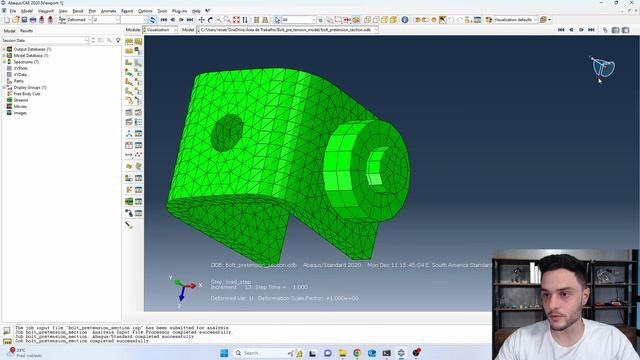640x360 pixels.
Task: Click the Query information icon
Action: pyautogui.click(x=405, y=20)
